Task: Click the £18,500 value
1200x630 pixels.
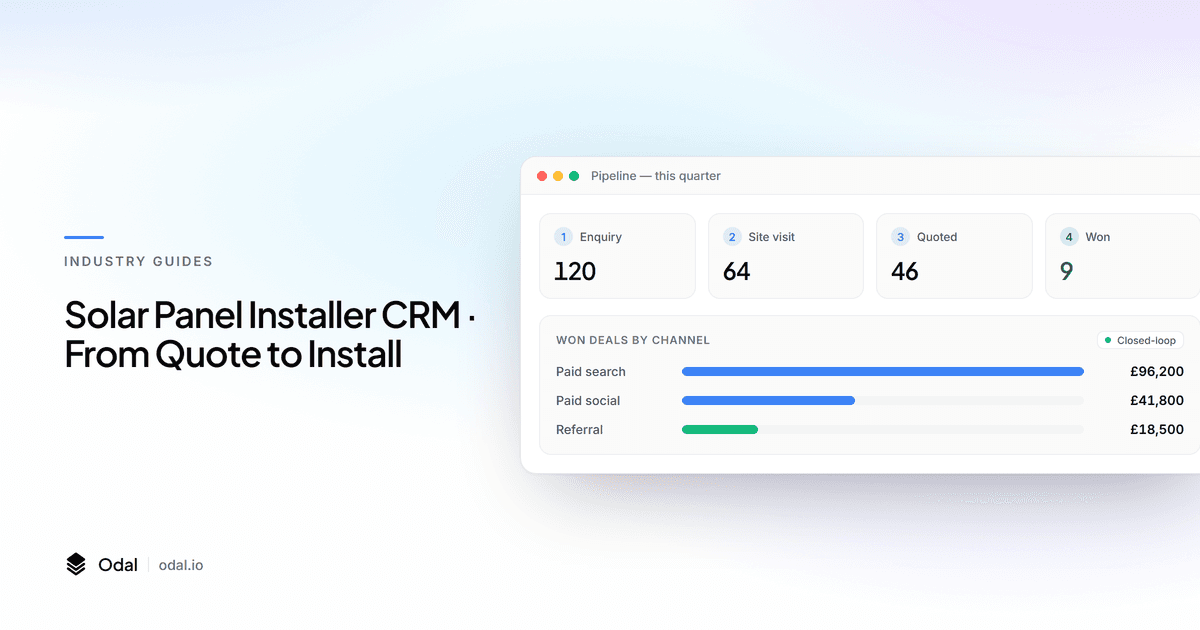Action: tap(1157, 430)
